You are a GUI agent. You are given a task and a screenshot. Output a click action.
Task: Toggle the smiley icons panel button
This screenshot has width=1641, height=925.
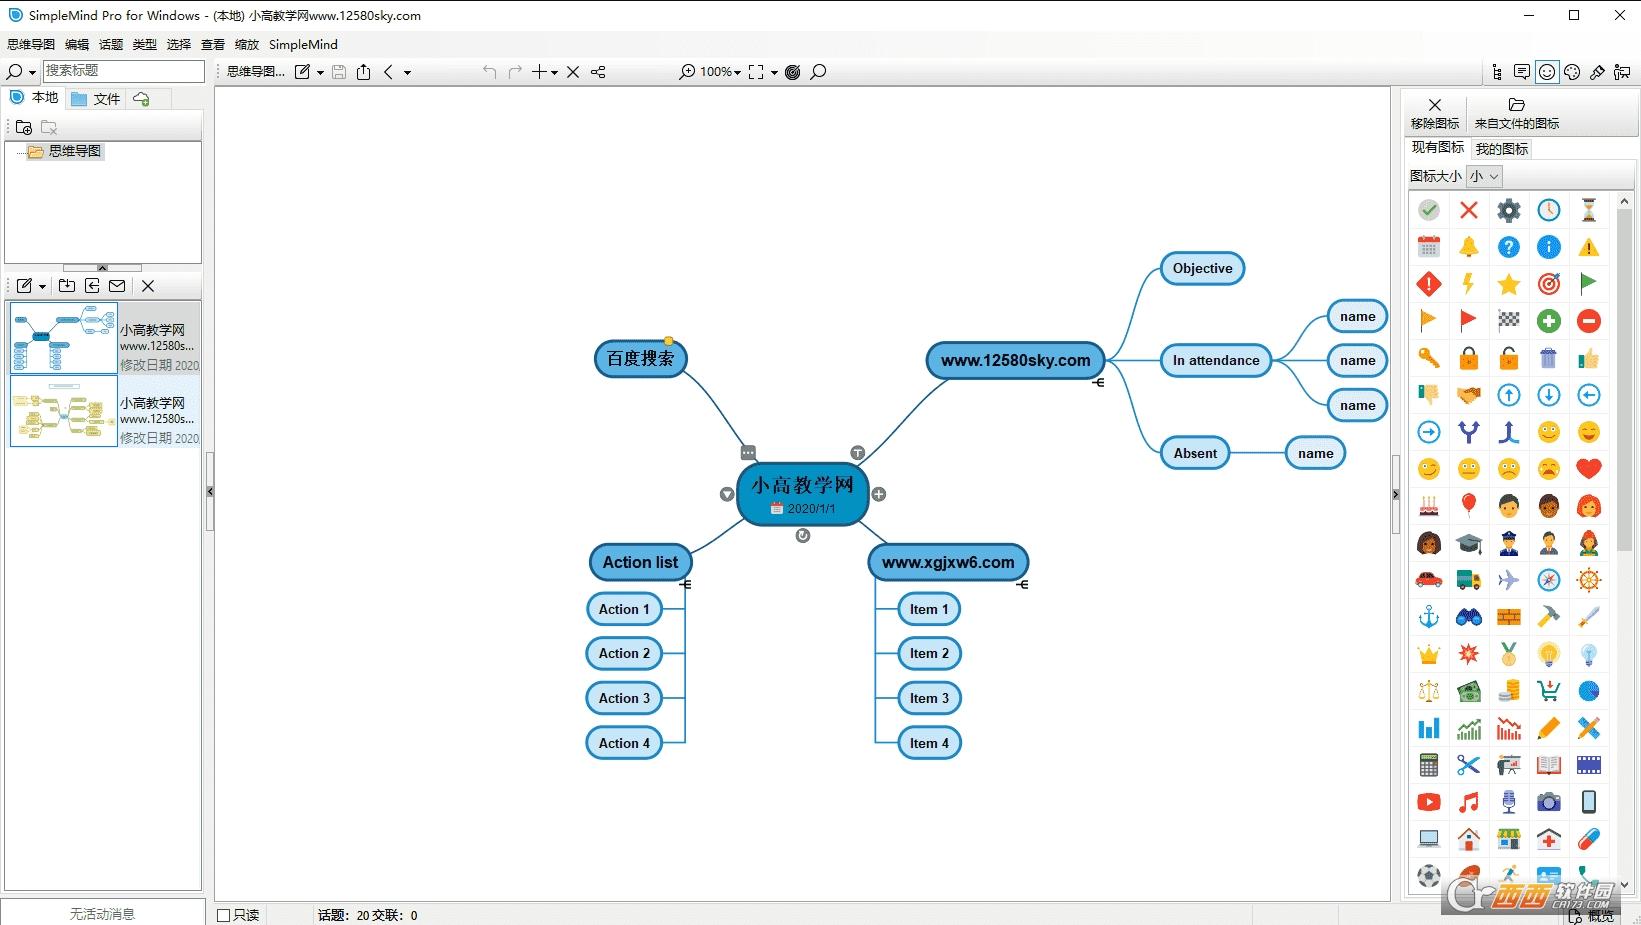(1547, 72)
